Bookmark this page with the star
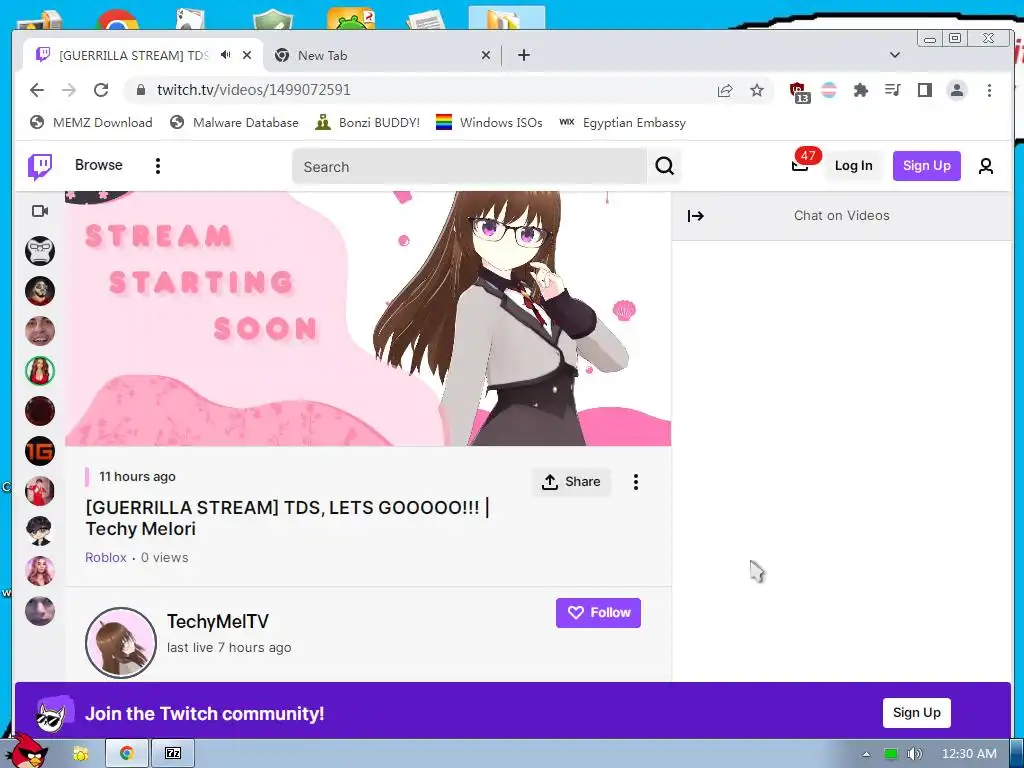Viewport: 1024px width, 768px height. coord(756,90)
